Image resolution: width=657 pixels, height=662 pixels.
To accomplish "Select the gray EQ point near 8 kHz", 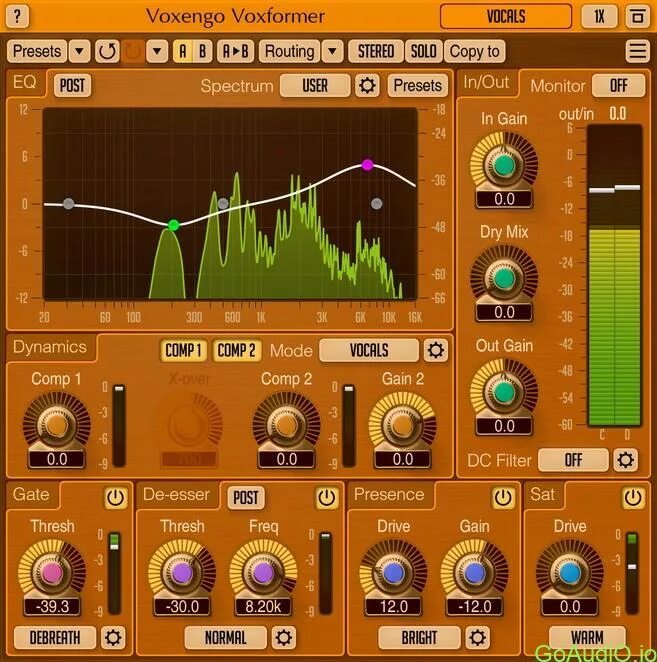I will (x=377, y=204).
